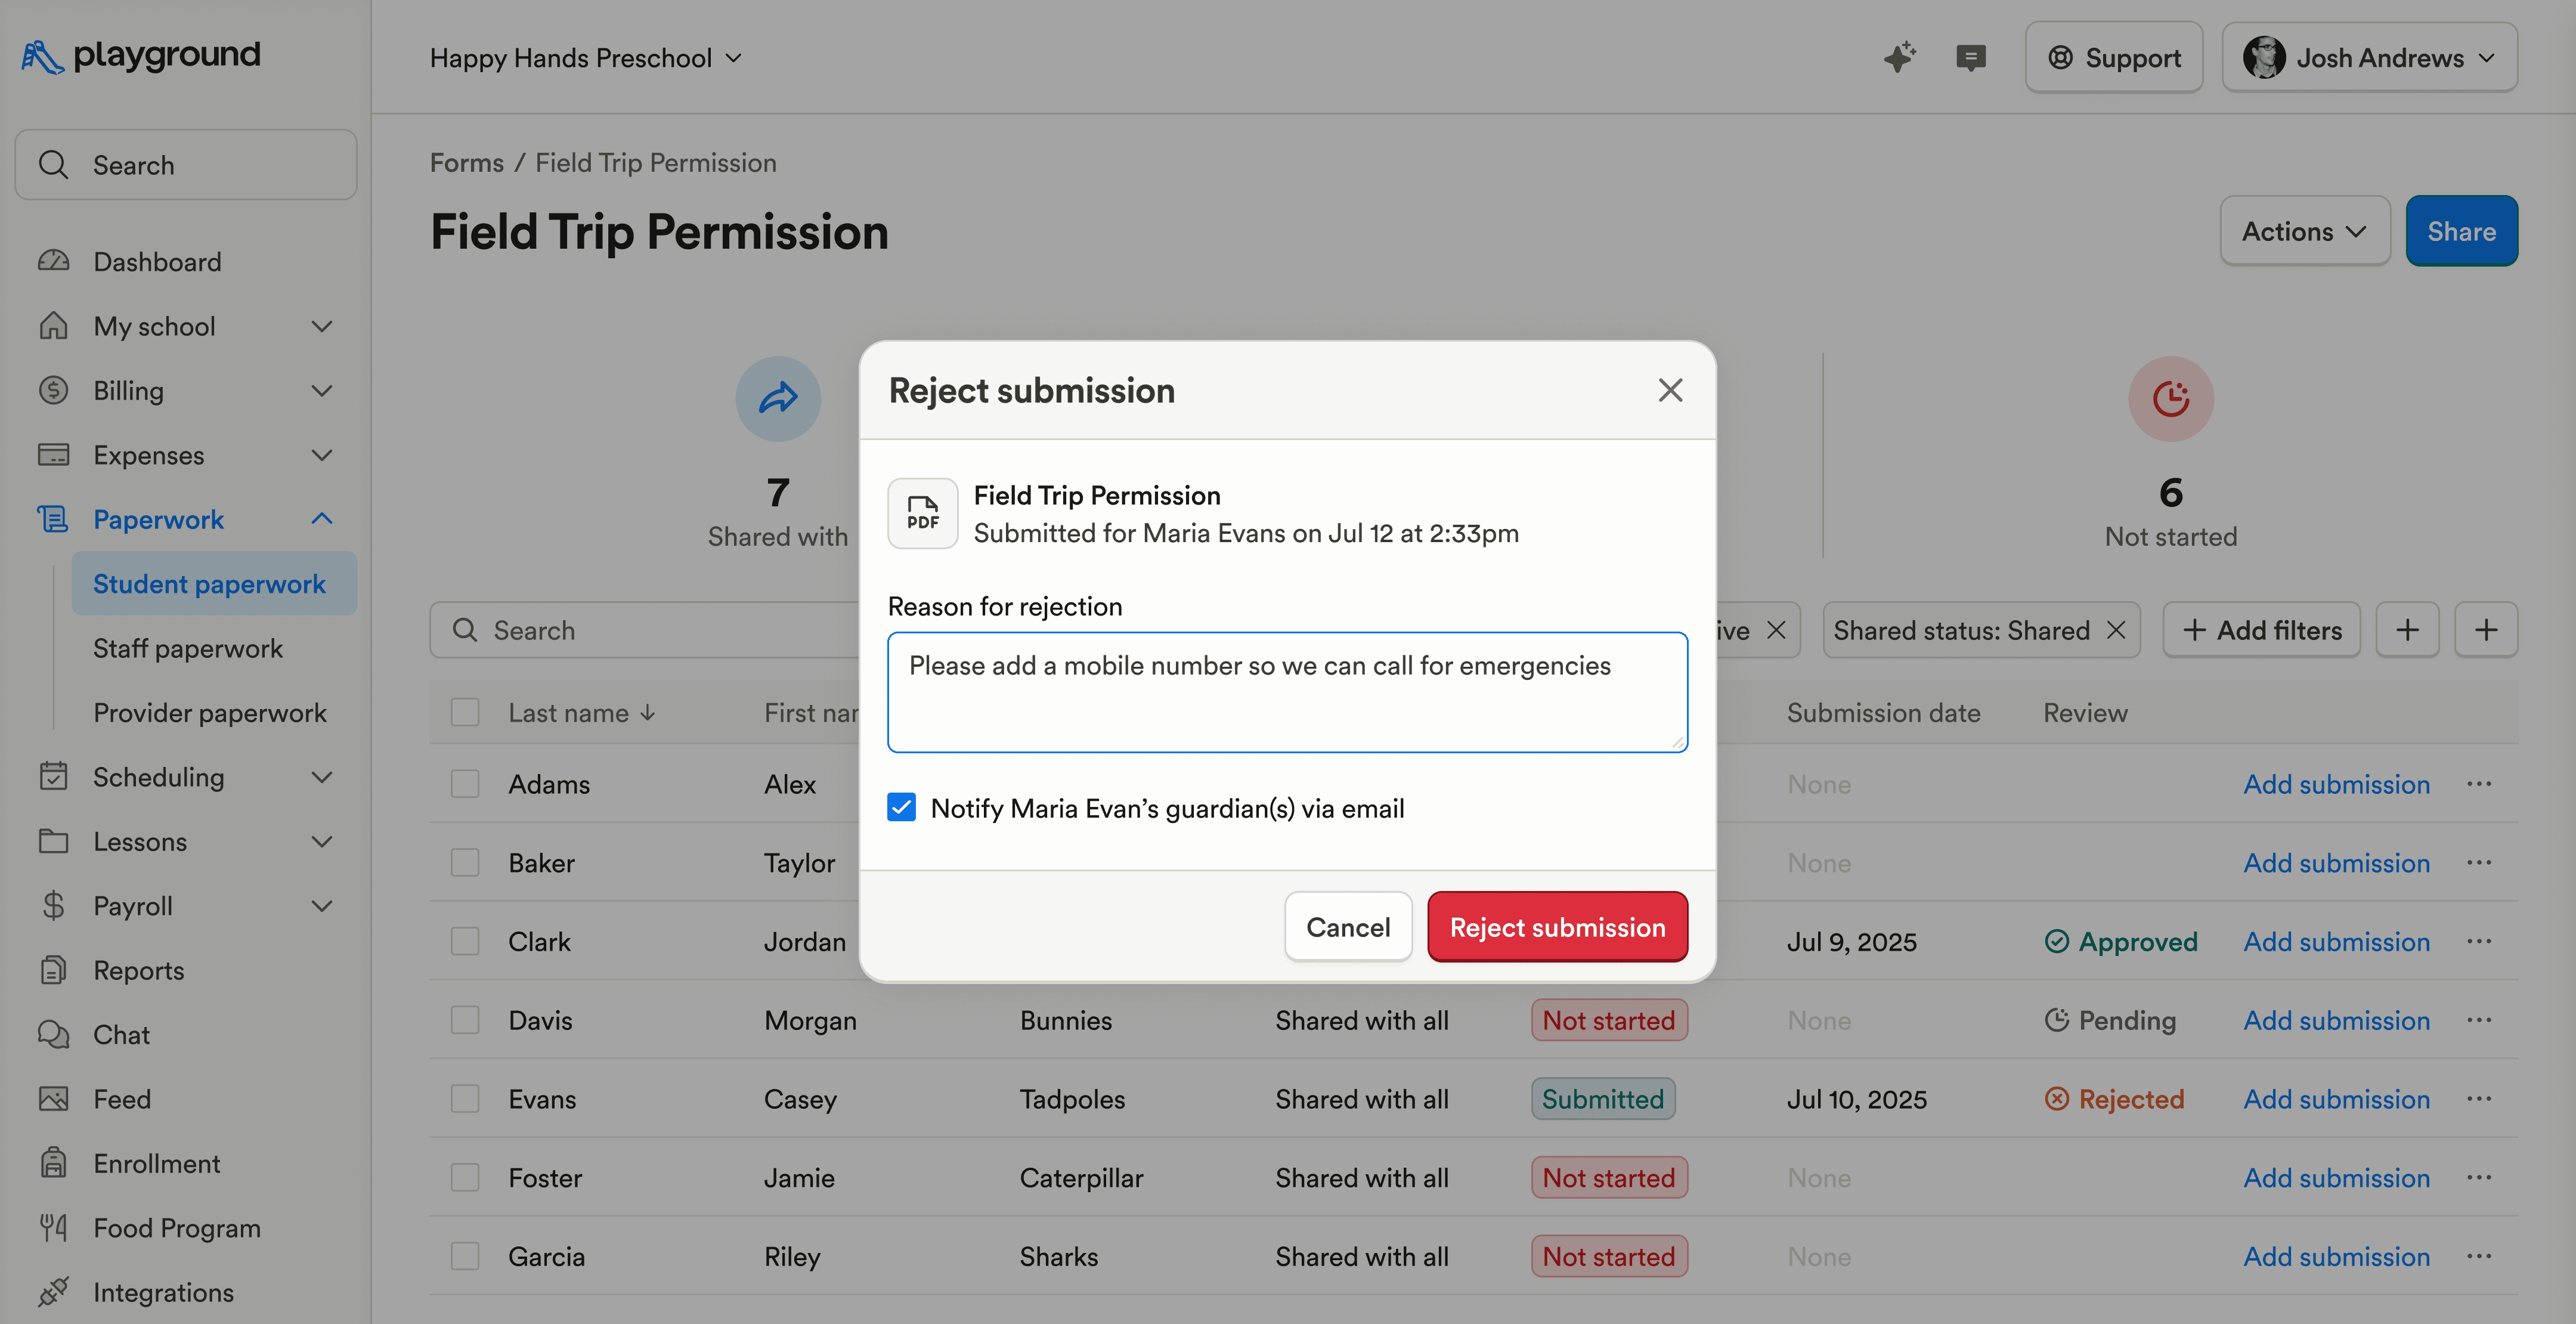Screen dimensions: 2576x1324
Task: Close the Reject submission dialog
Action: 1670,390
